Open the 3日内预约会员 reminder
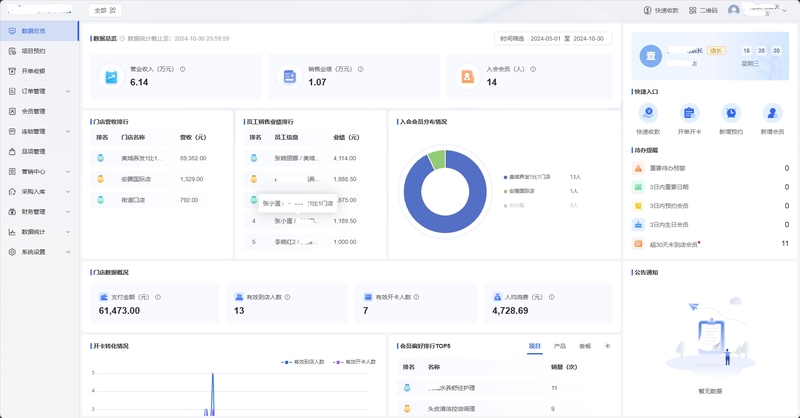The width and height of the screenshot is (800, 418). click(711, 206)
